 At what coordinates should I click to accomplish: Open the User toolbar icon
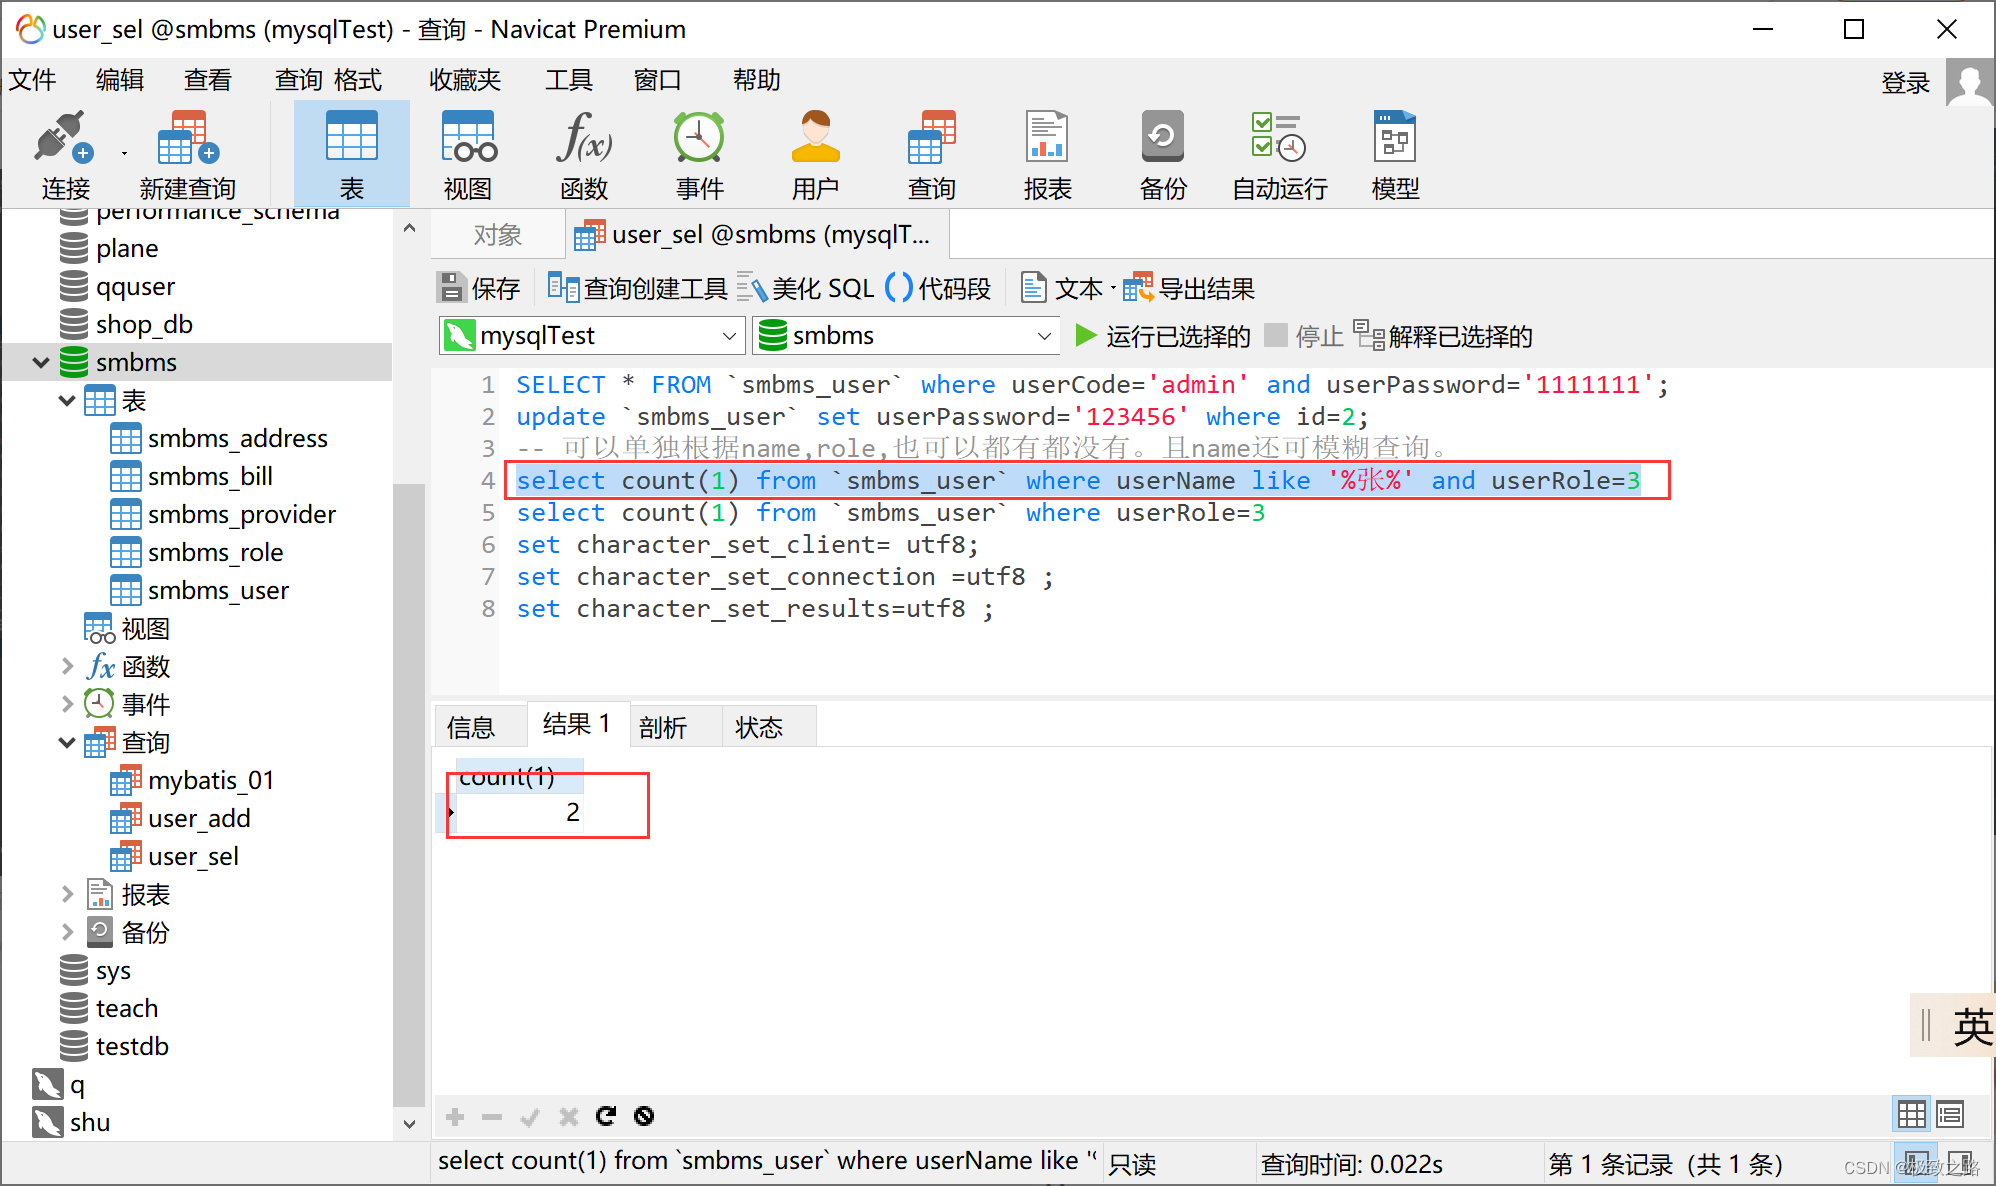click(815, 155)
